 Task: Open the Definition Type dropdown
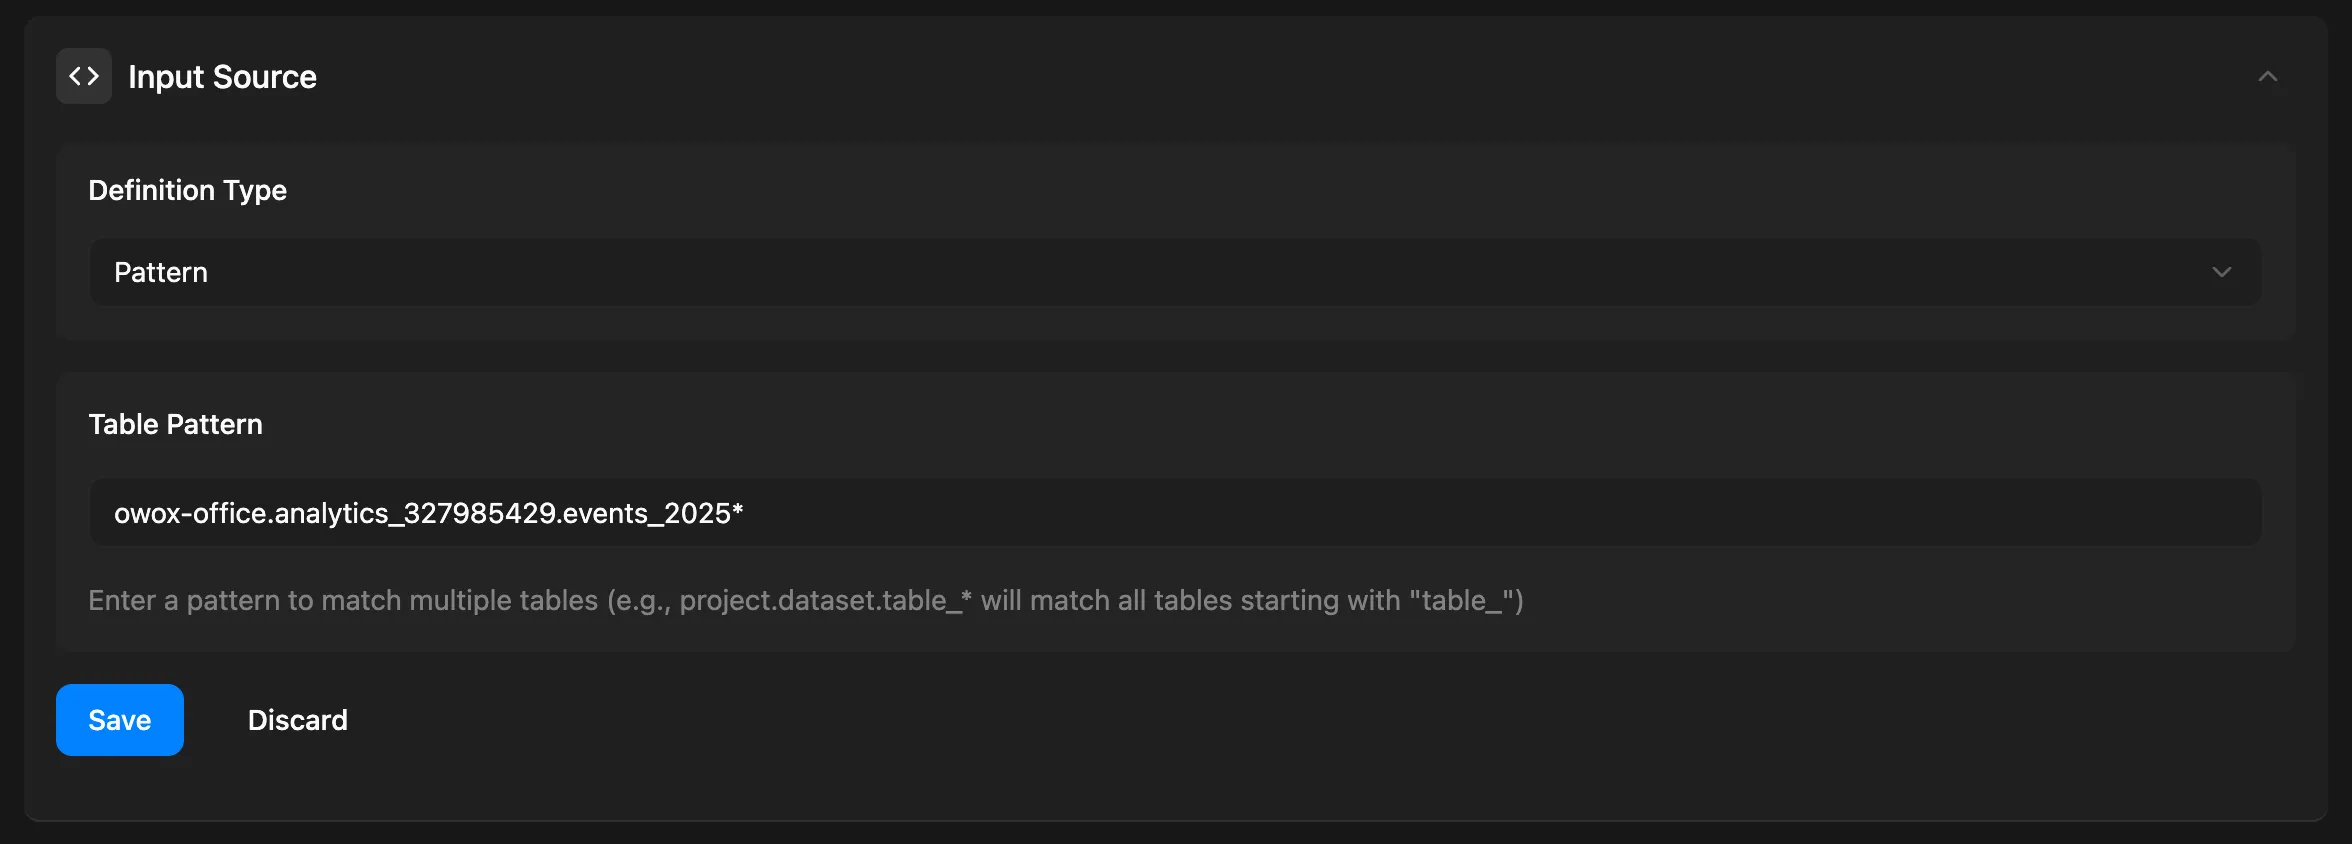coord(1174,272)
